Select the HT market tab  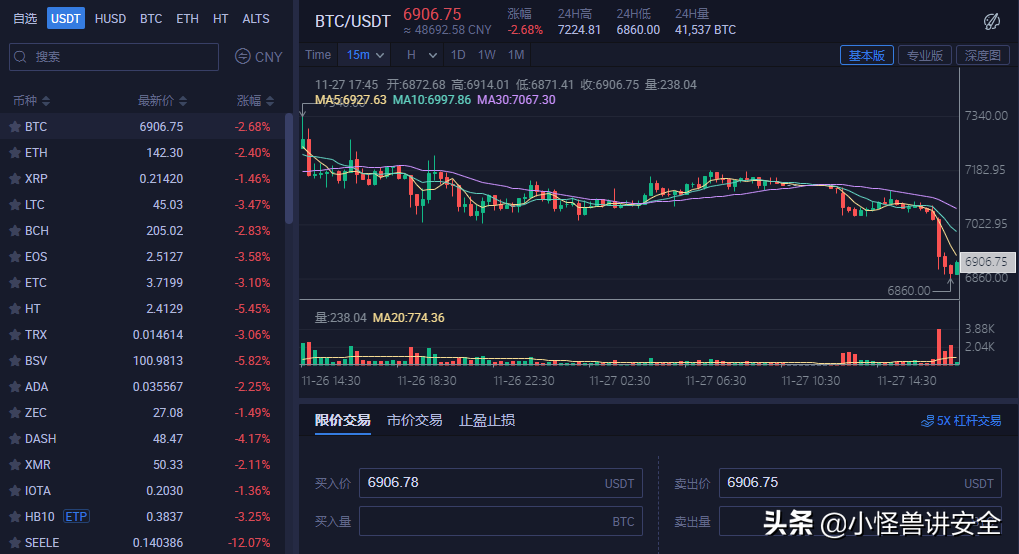[x=220, y=19]
